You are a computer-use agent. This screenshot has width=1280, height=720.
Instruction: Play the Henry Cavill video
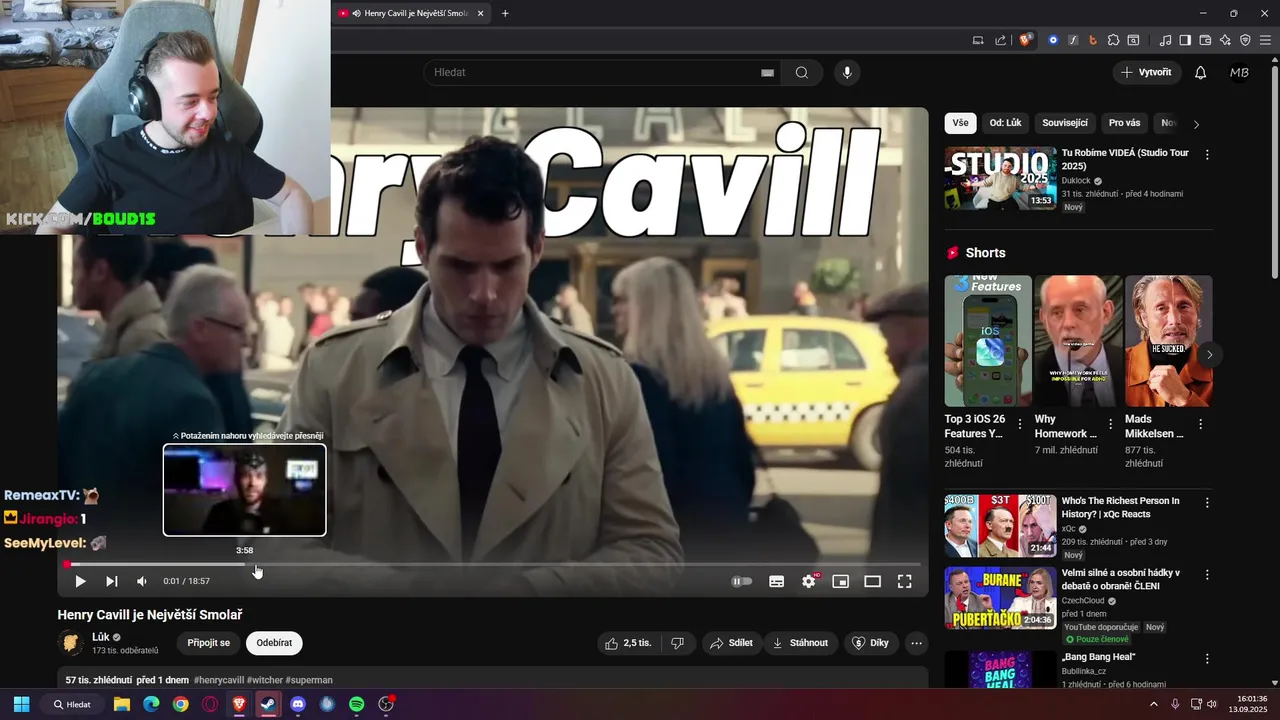point(80,581)
